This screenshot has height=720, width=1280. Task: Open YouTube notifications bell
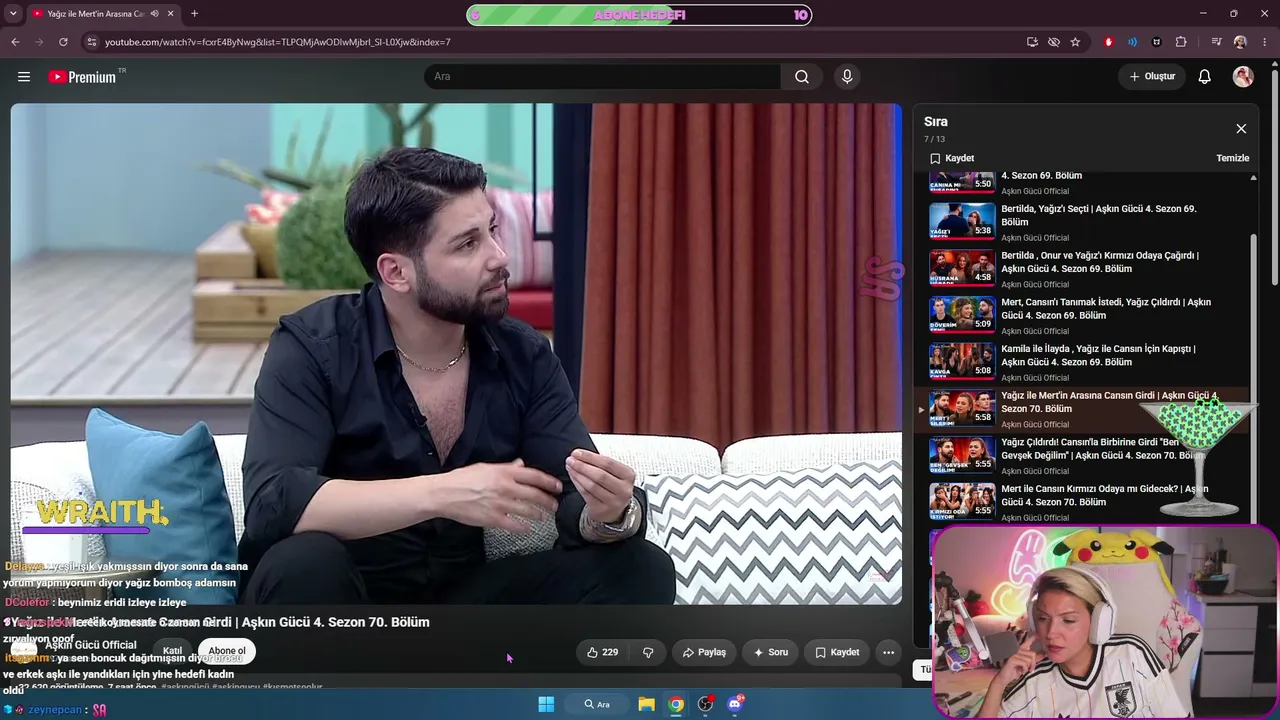click(x=1205, y=77)
